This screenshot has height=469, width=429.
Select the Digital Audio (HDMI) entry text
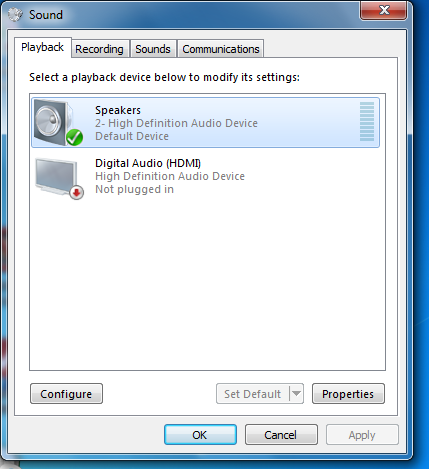coord(148,163)
